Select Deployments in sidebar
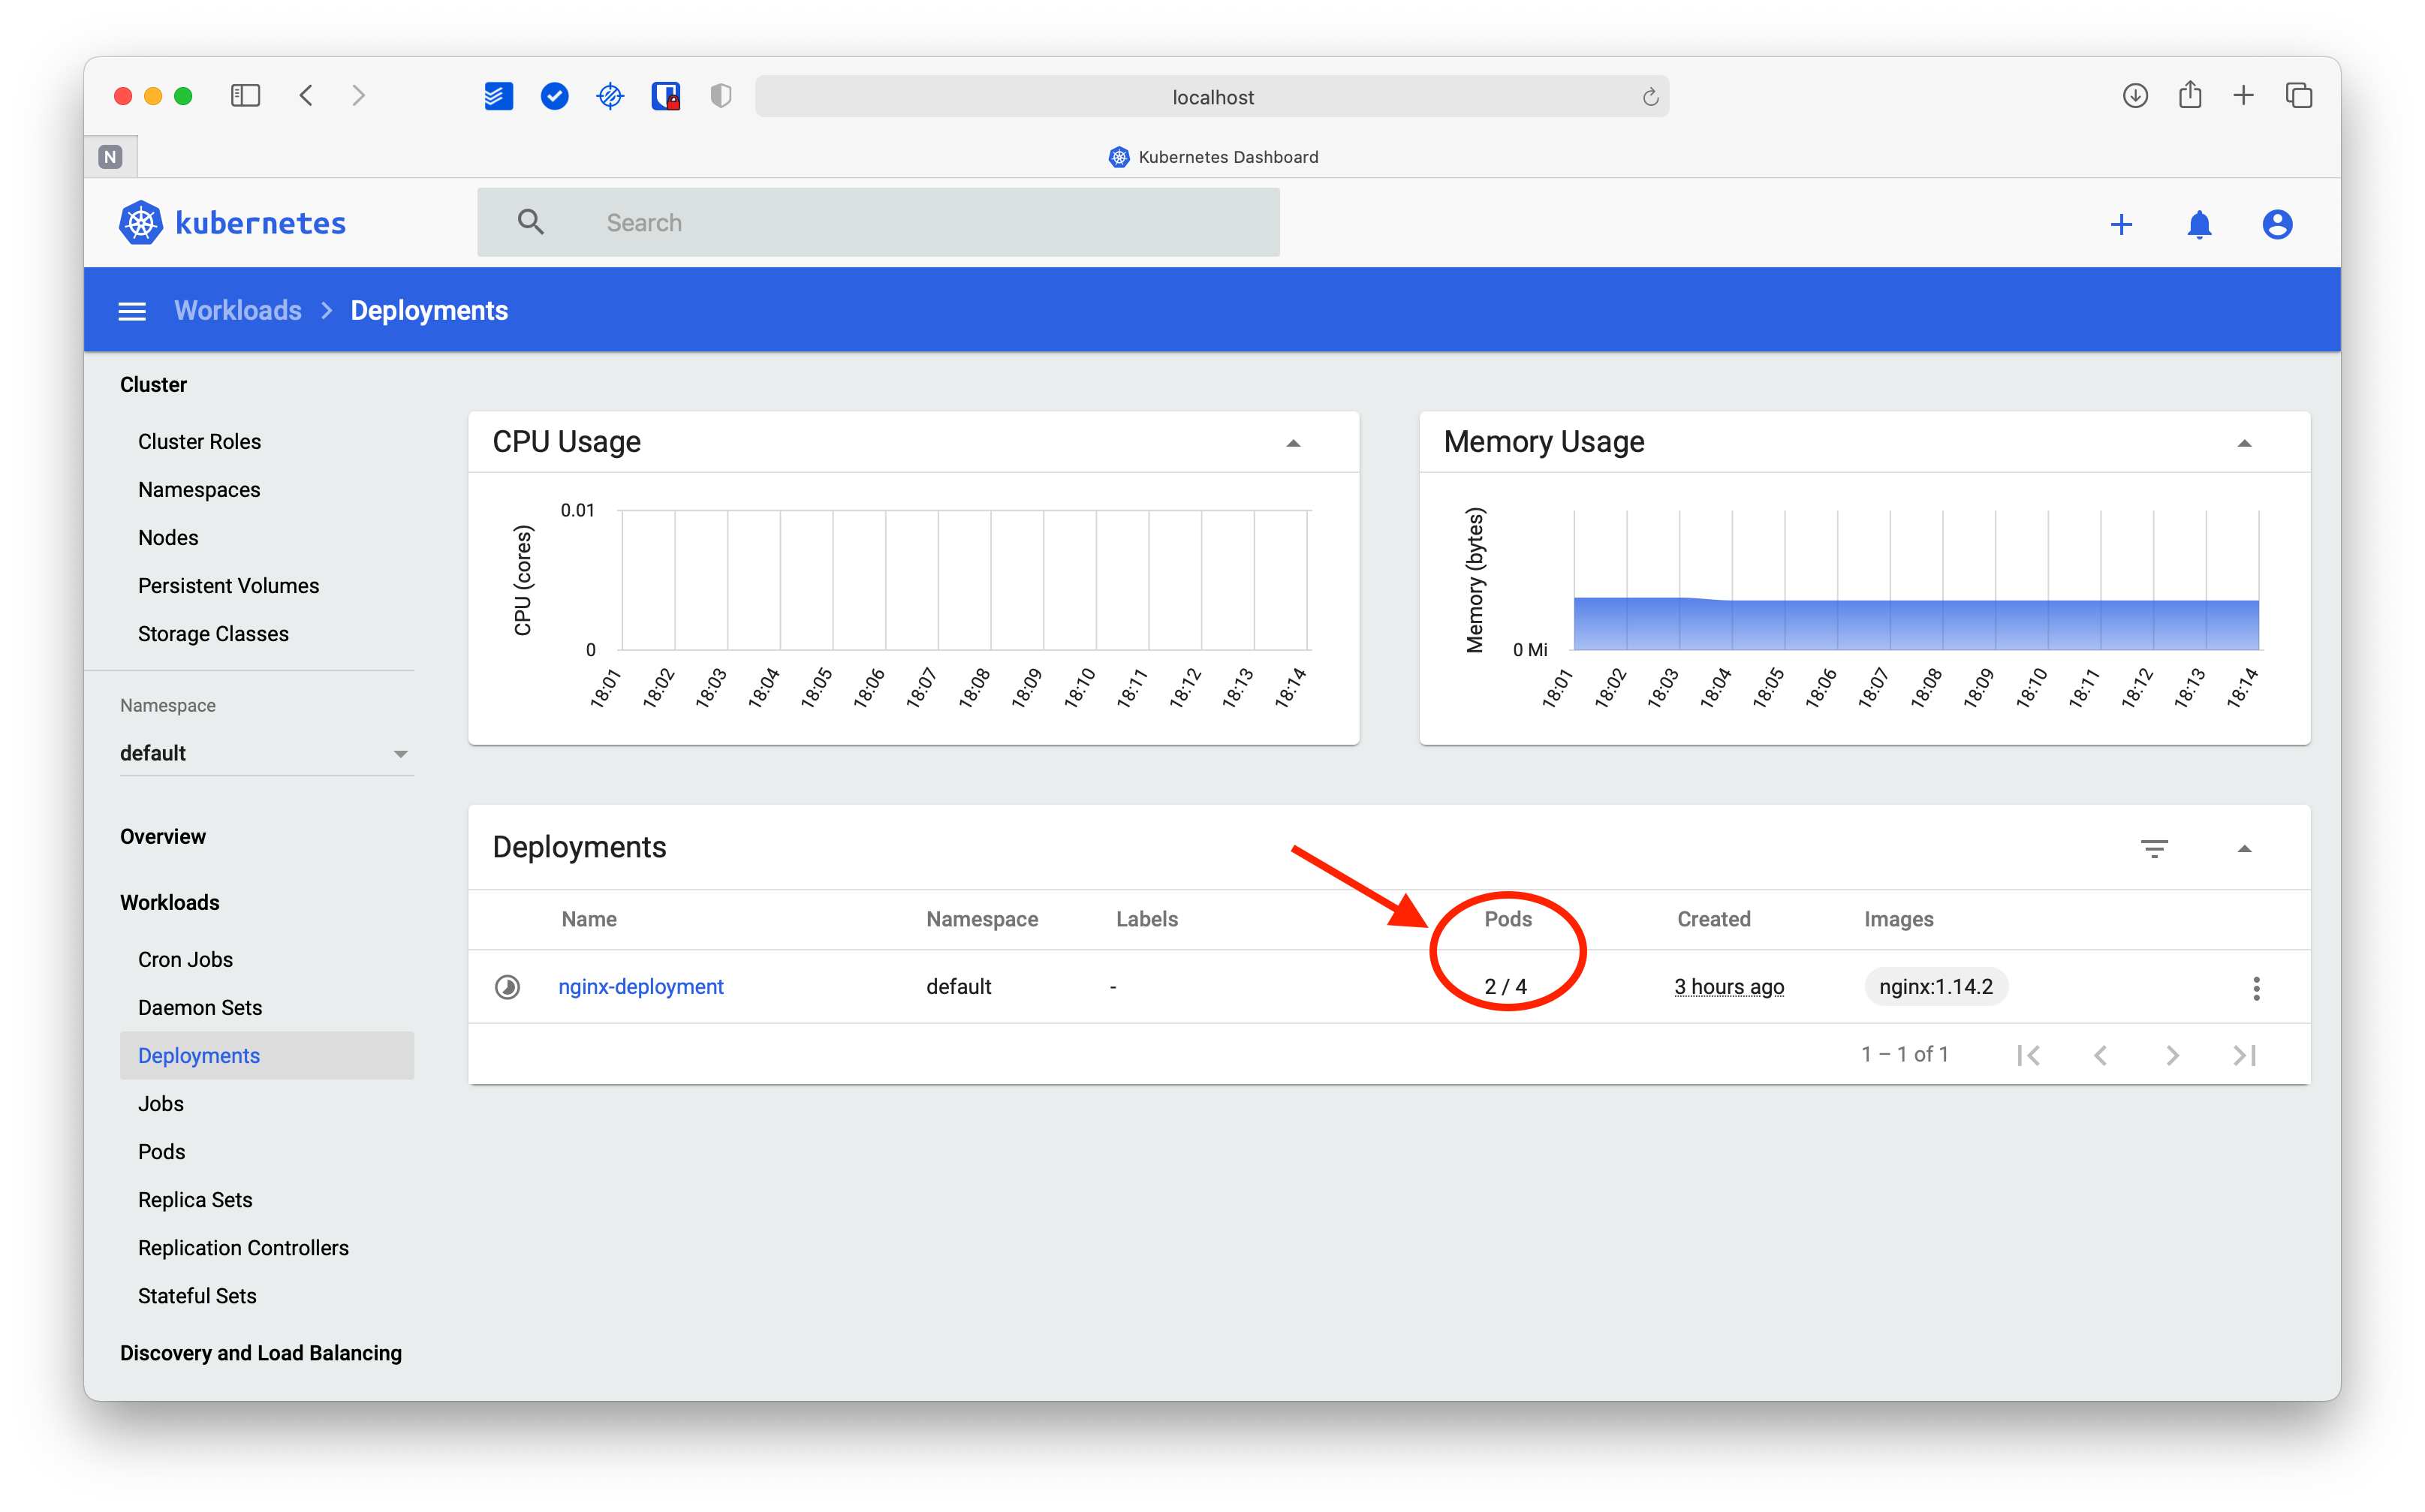2425x1512 pixels. point(266,1055)
